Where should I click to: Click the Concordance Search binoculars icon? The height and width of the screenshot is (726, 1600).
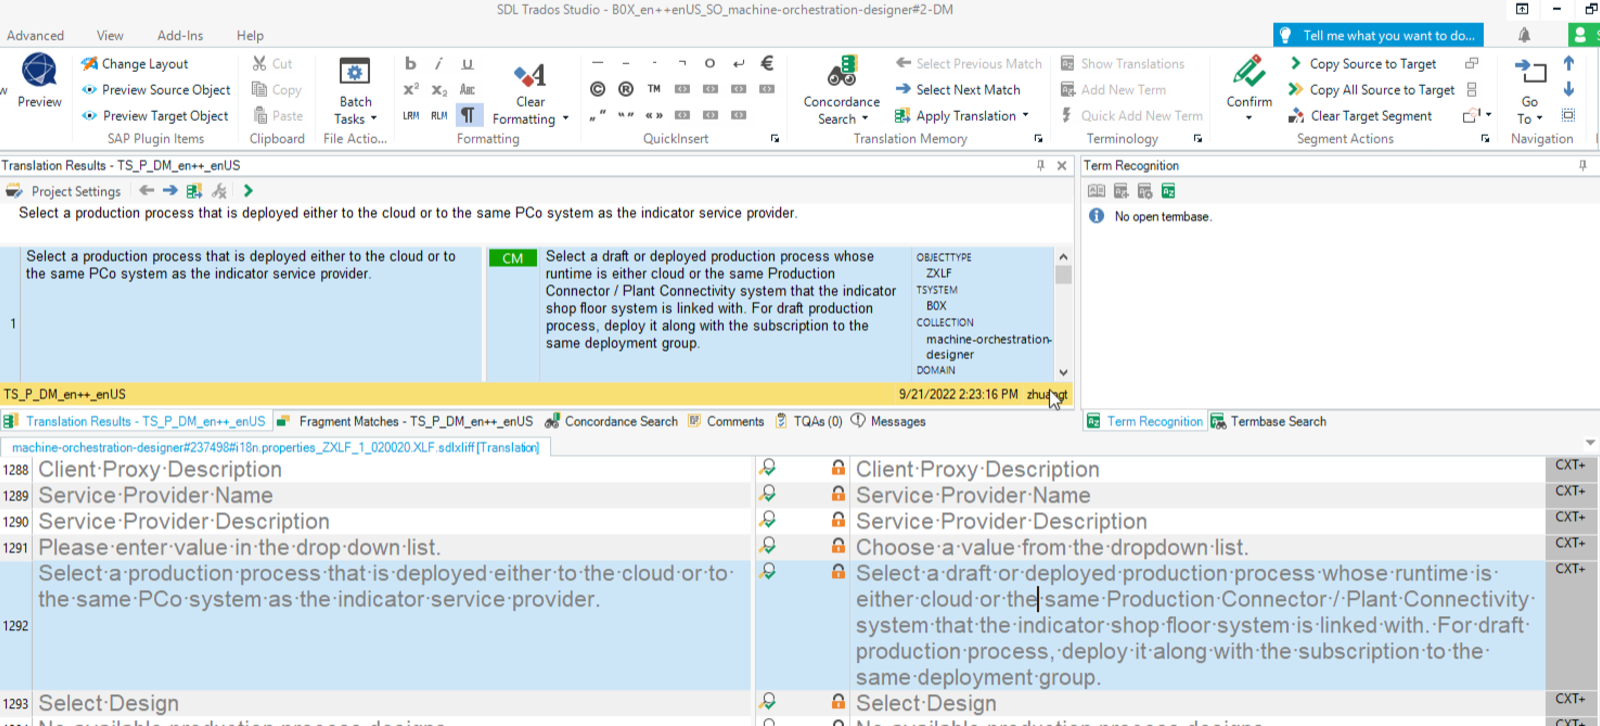click(x=842, y=72)
